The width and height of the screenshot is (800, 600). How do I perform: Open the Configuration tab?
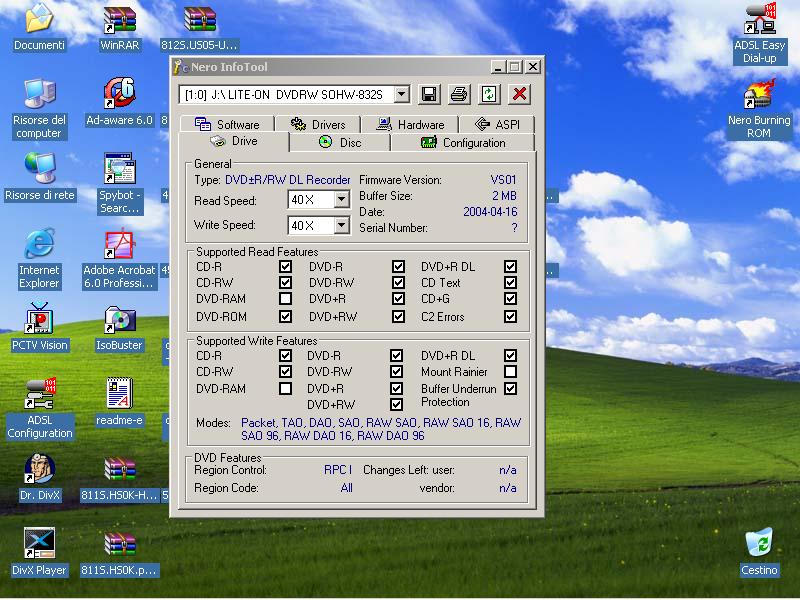tap(463, 142)
